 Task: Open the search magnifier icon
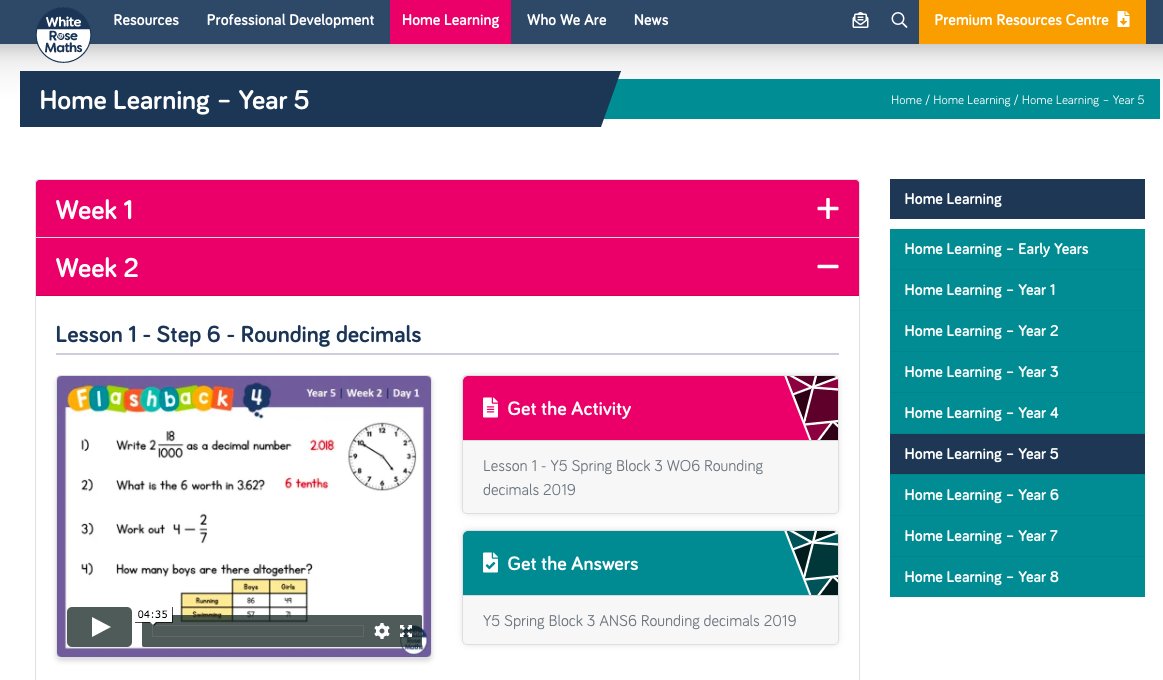(899, 20)
